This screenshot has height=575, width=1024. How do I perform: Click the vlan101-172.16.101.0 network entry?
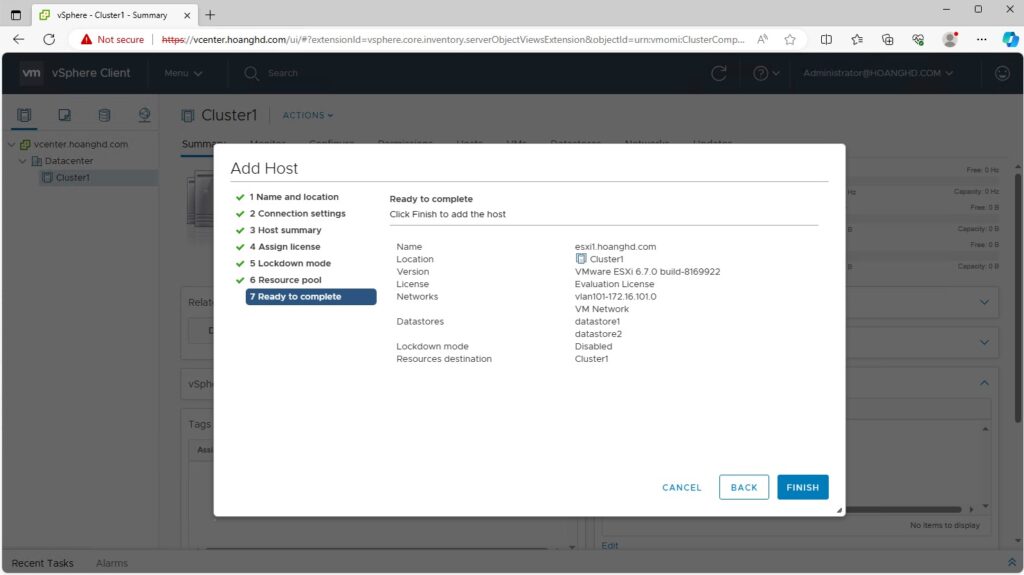[615, 296]
